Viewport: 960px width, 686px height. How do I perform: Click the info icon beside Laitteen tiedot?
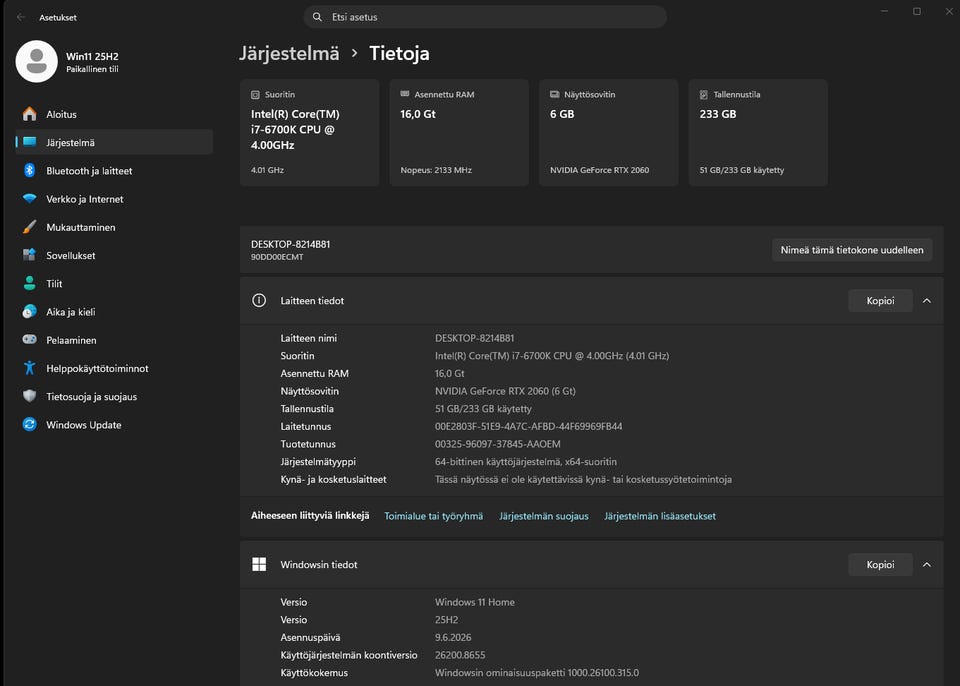[x=259, y=300]
